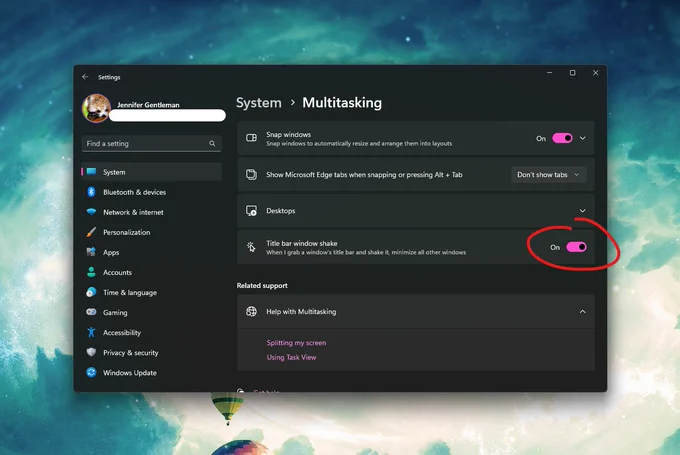This screenshot has width=680, height=455.
Task: Expand the Snap windows options chevron
Action: [583, 138]
